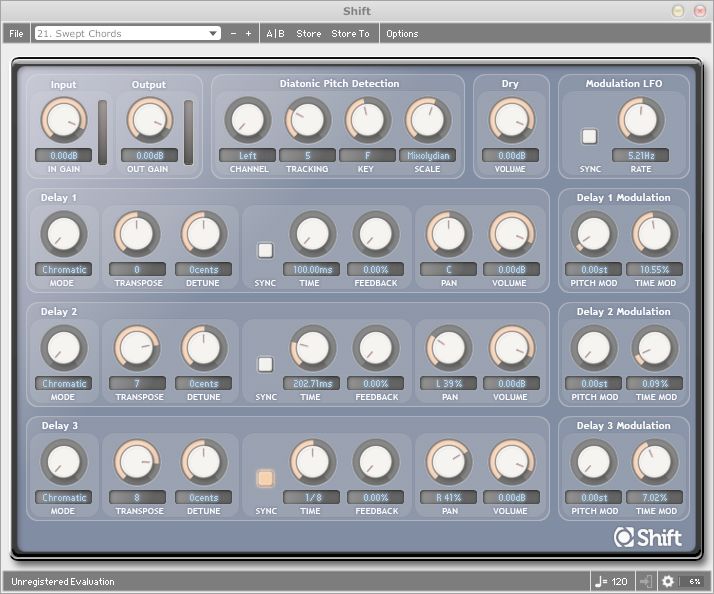This screenshot has width=714, height=594.
Task: Click the input level meter
Action: 102,132
